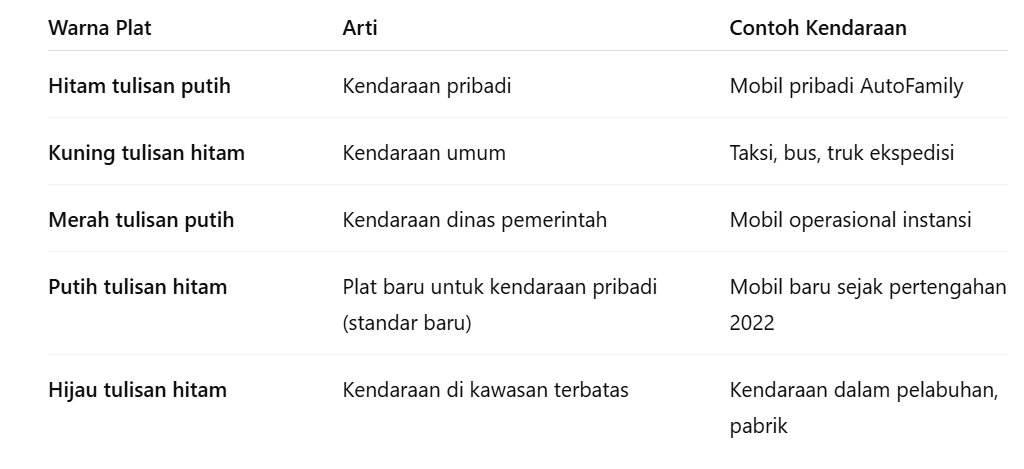The height and width of the screenshot is (469, 1024).
Task: Click the "Hitam tulisan putih" cell
Action: pyautogui.click(x=139, y=86)
